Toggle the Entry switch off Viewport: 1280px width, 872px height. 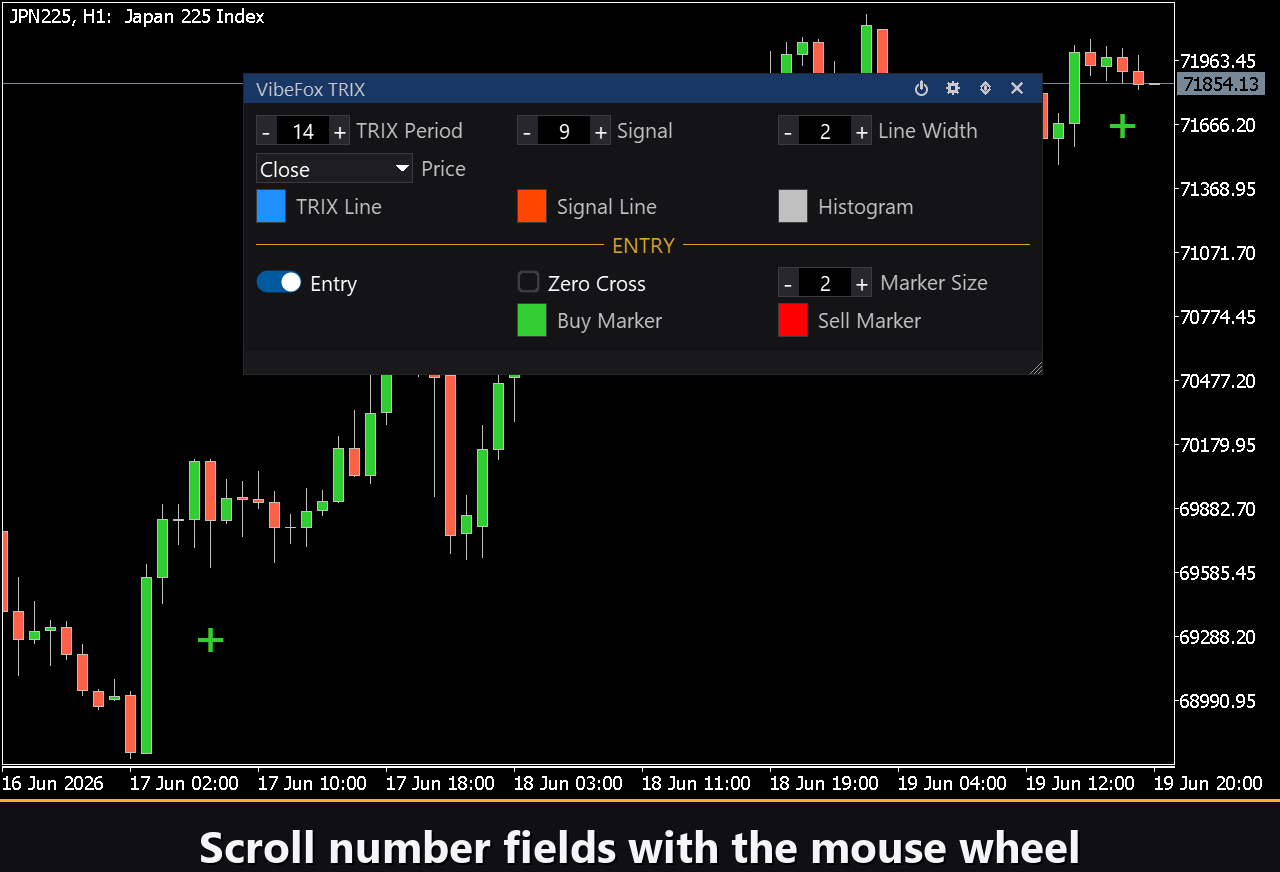(x=279, y=282)
